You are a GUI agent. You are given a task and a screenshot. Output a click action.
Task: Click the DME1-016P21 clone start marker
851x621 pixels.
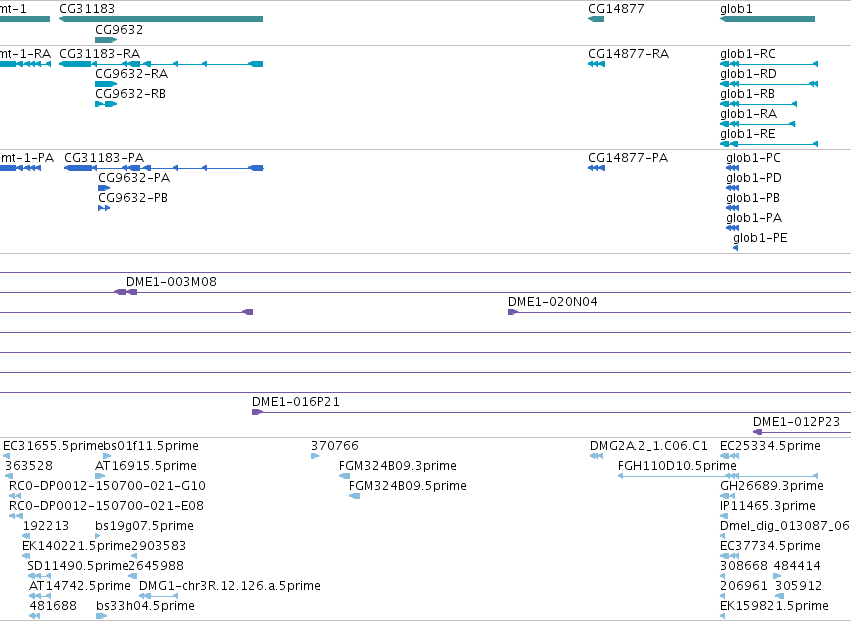(257, 412)
